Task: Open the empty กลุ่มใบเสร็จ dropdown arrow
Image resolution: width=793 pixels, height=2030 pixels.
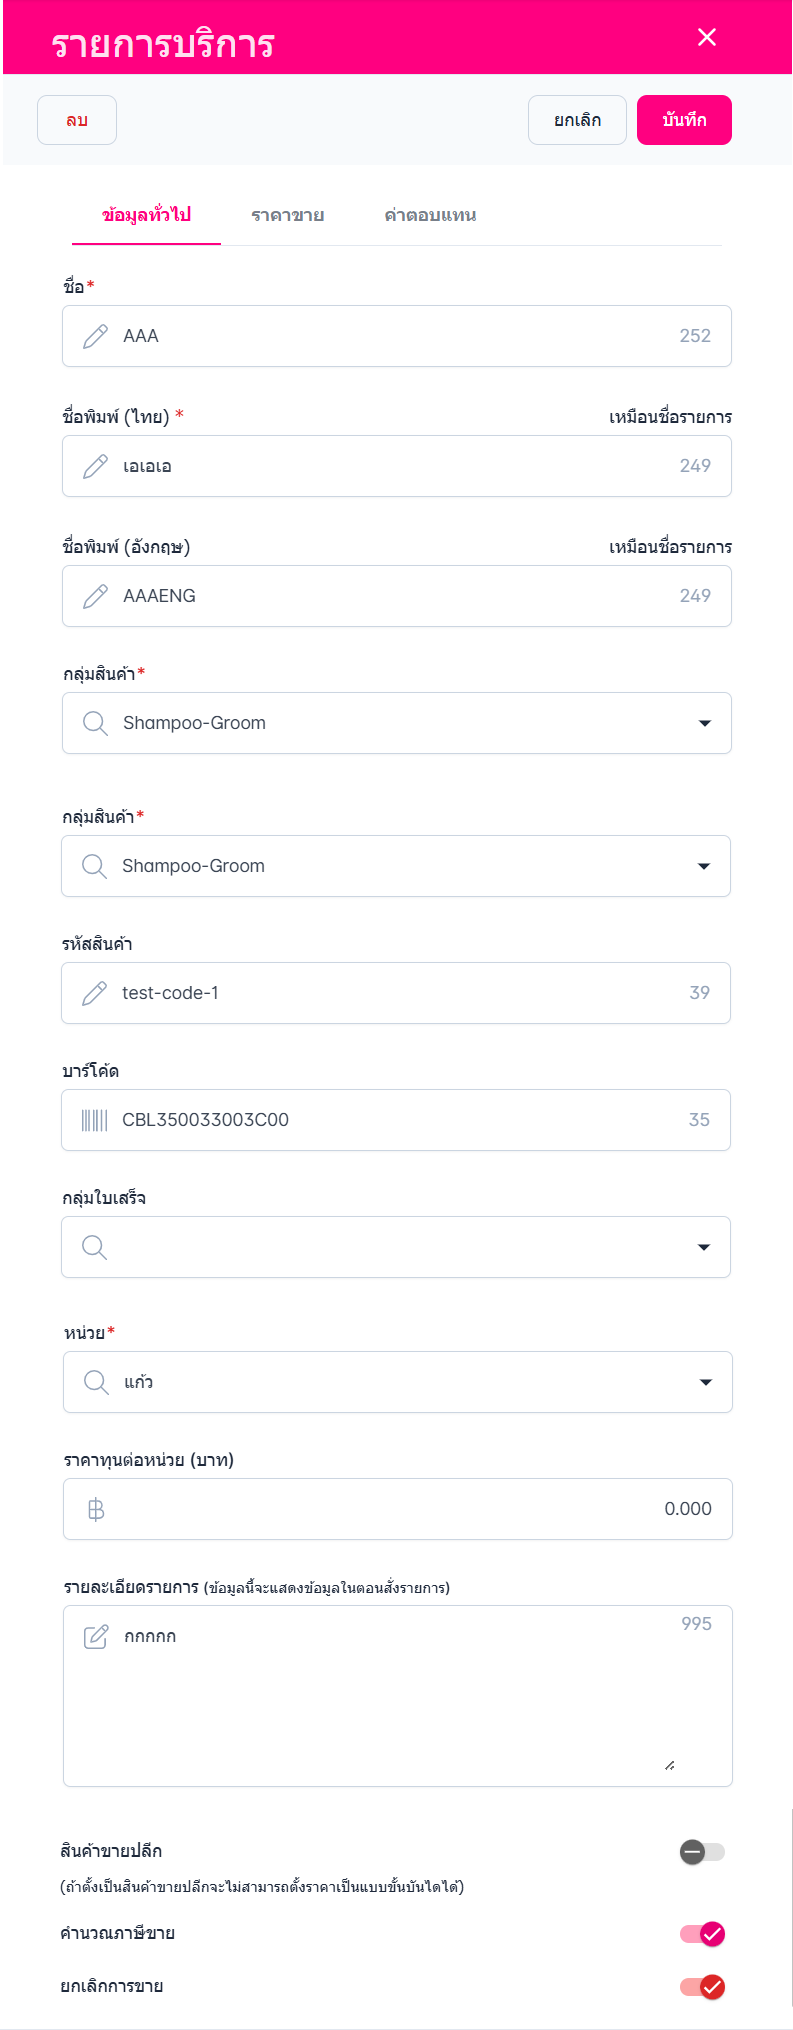Action: [x=704, y=1247]
